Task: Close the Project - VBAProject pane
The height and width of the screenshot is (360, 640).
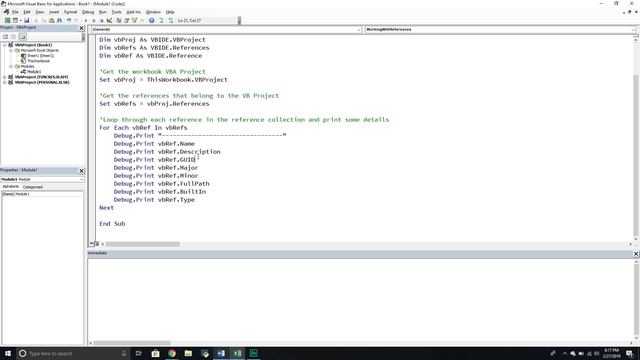Action: [81, 28]
